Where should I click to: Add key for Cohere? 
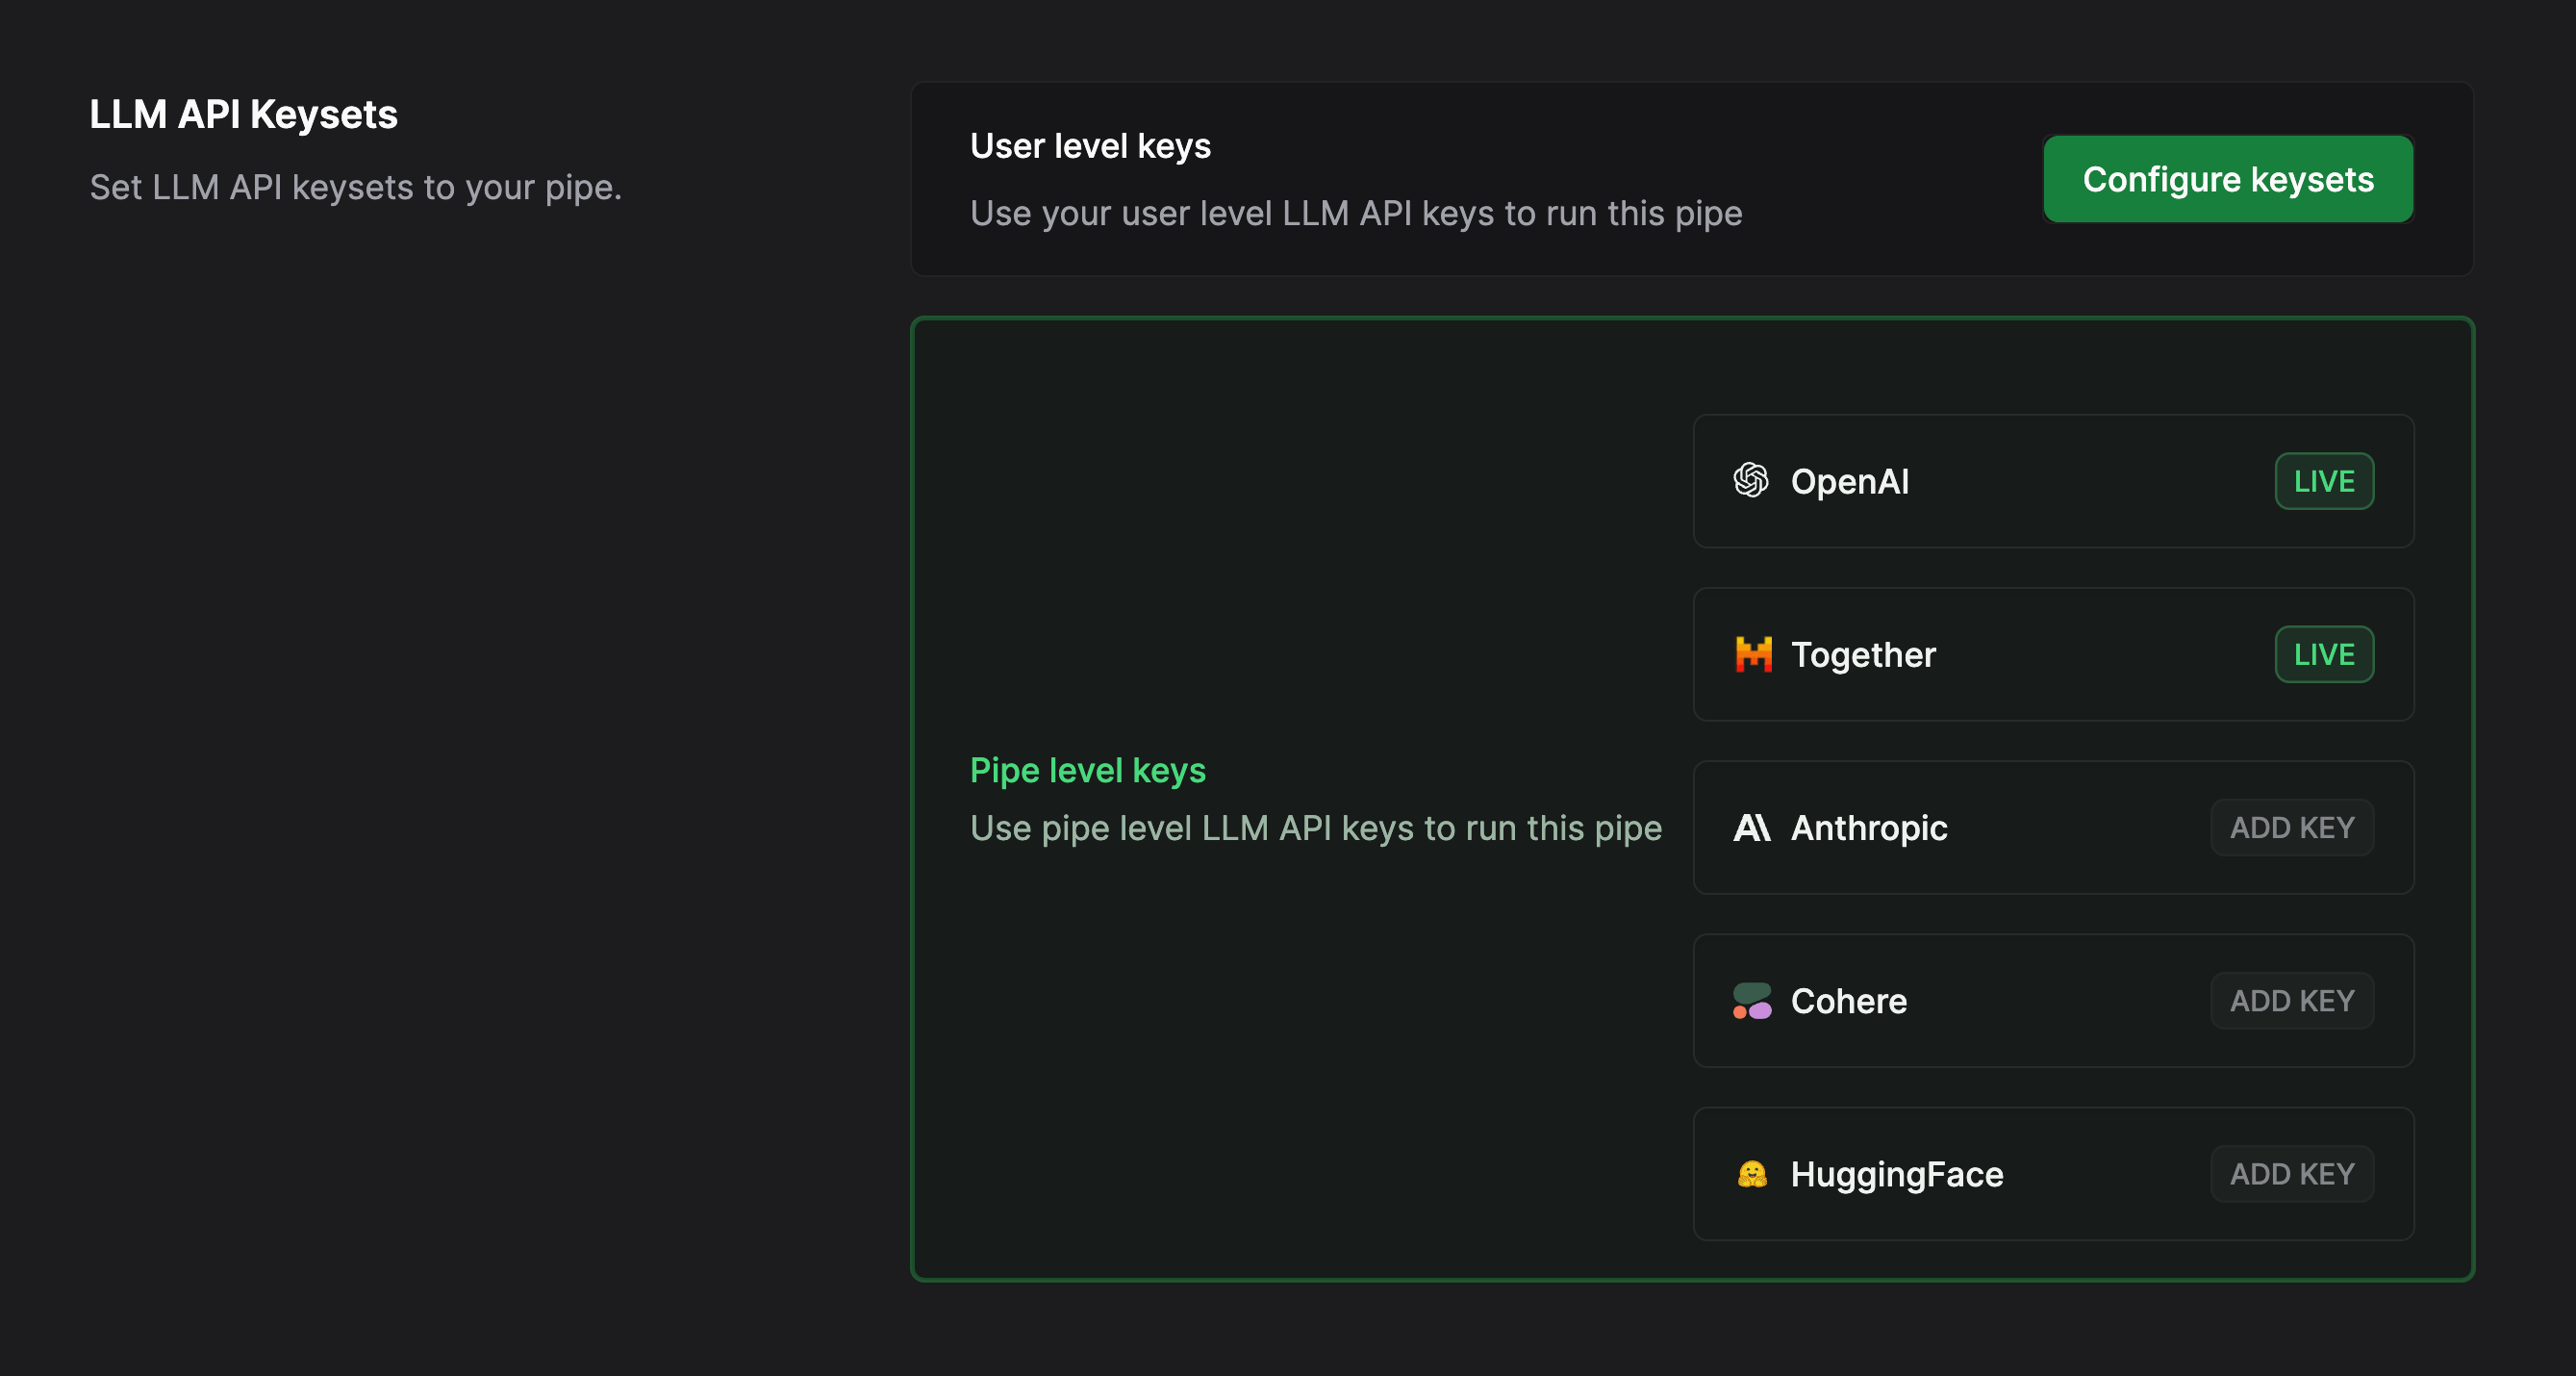2292,1001
